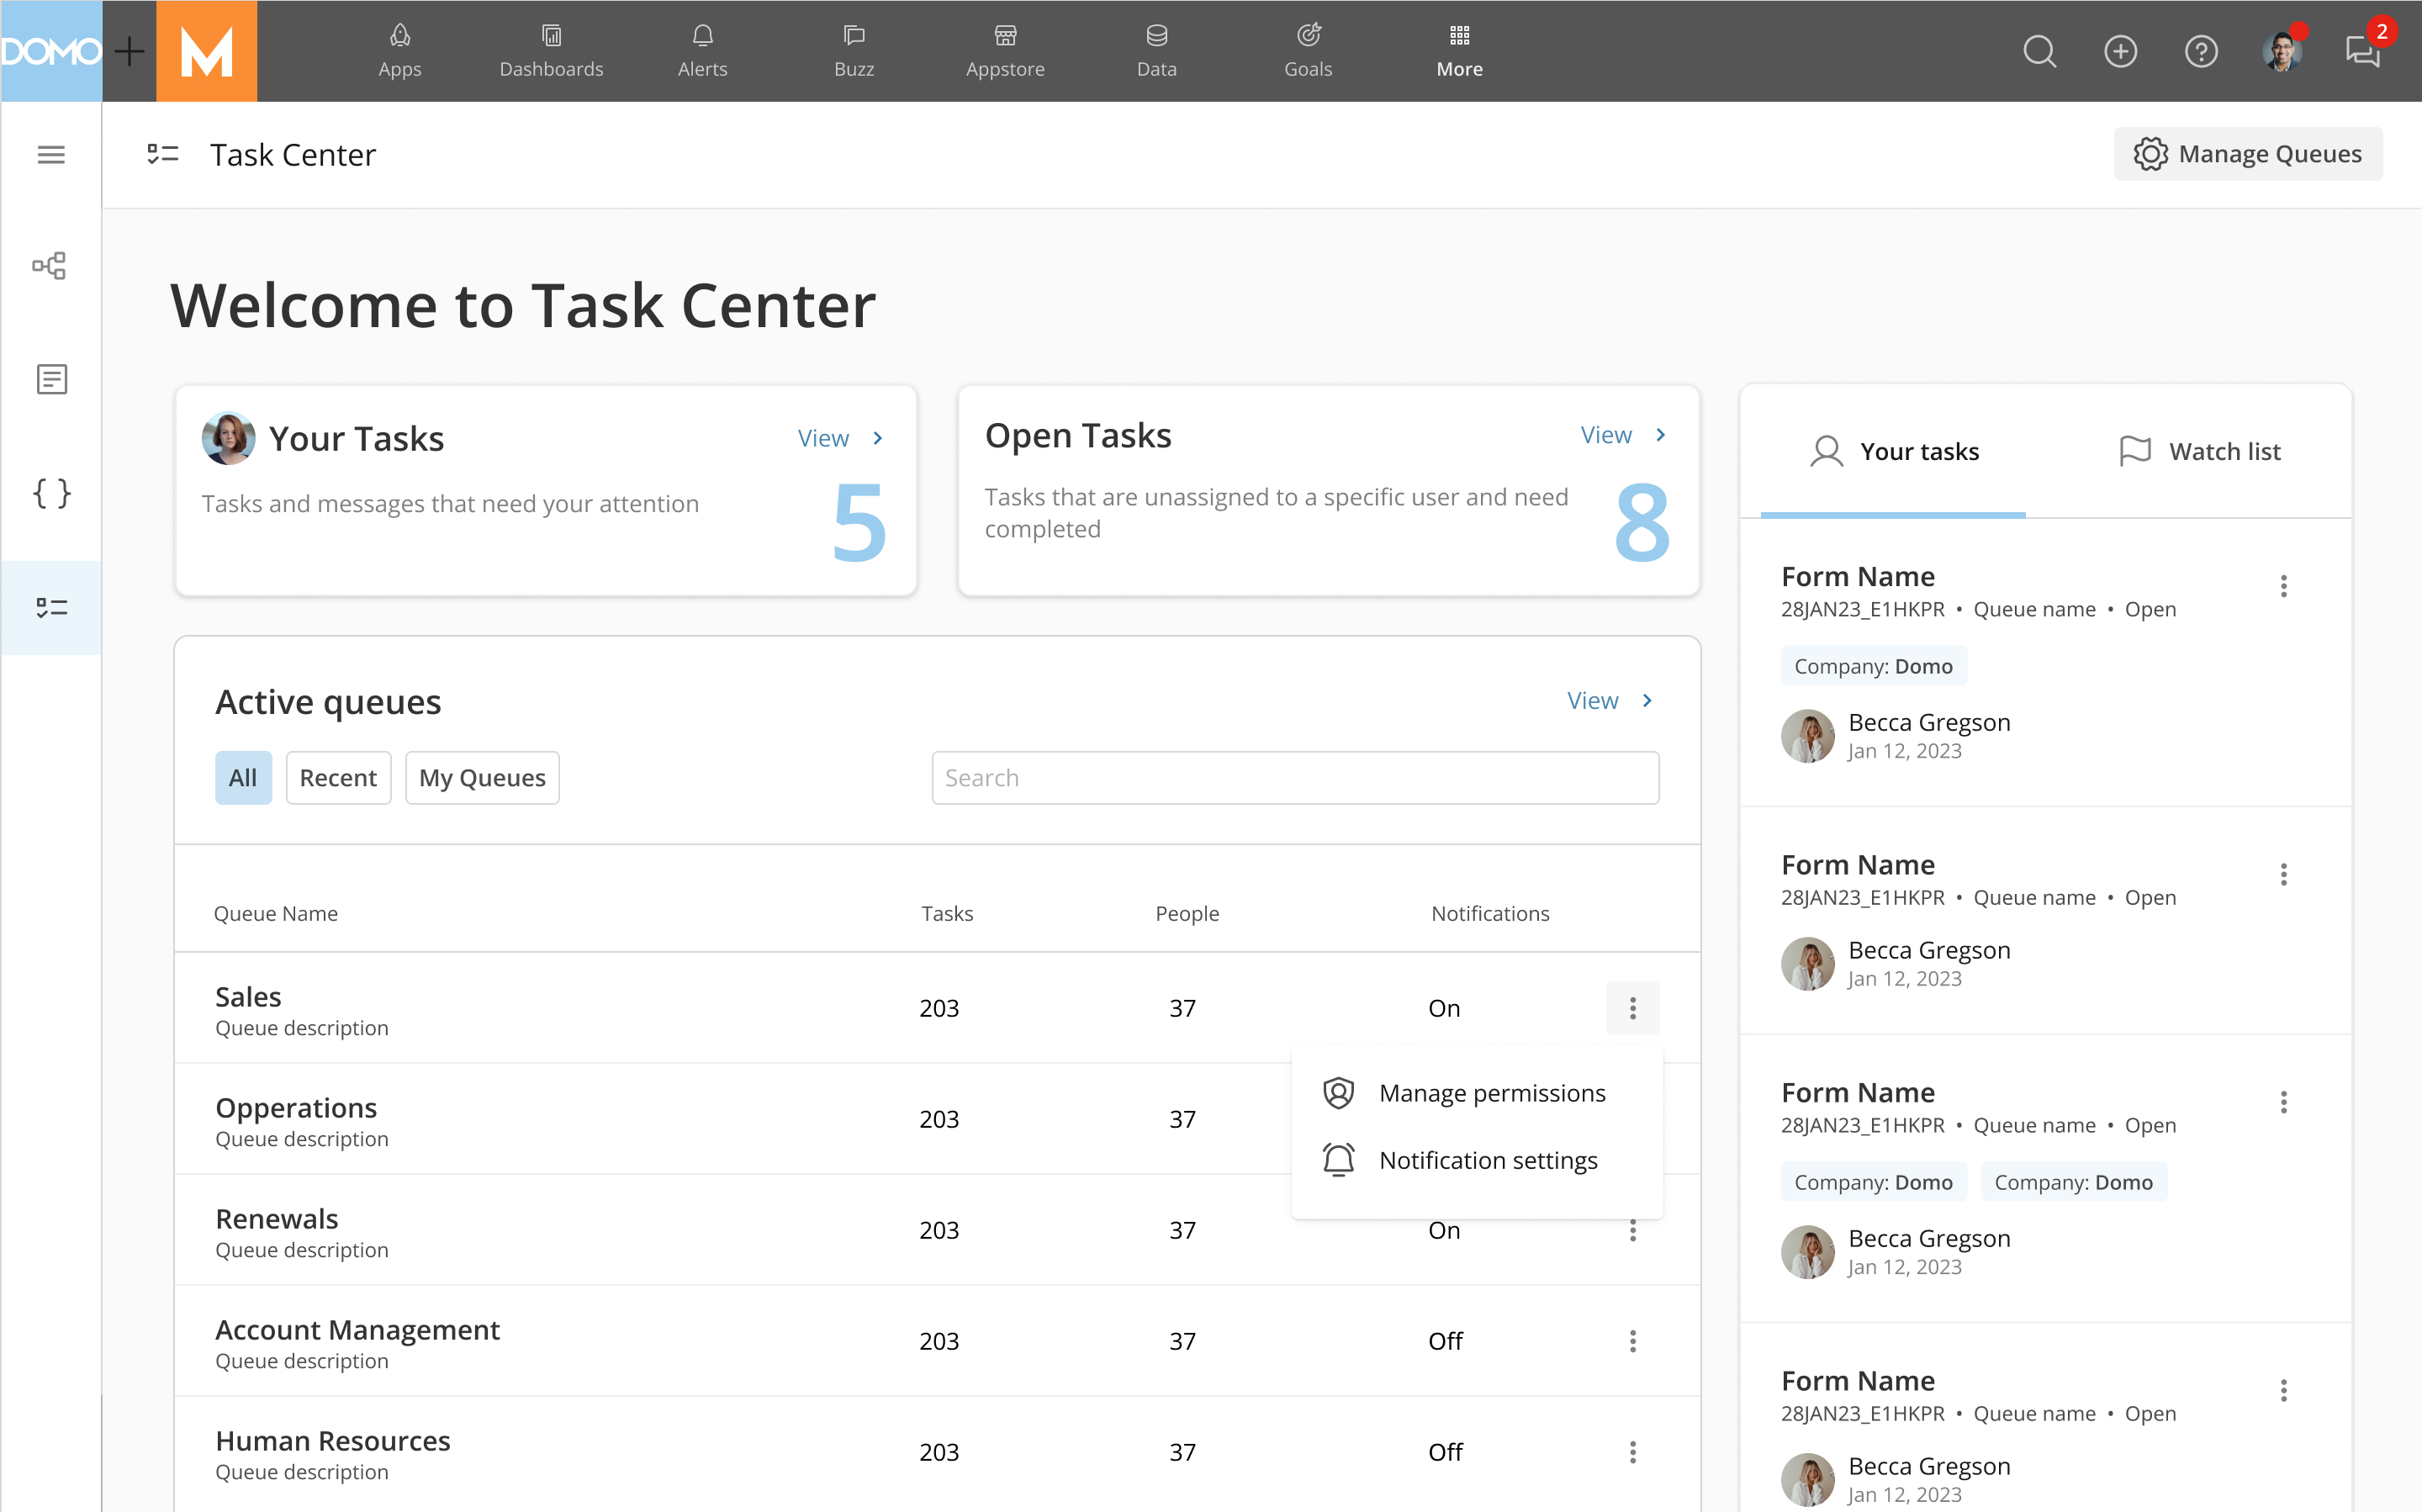Select the Task Center sidebar icon
Screen dimensions: 2422x1512
coord(51,607)
